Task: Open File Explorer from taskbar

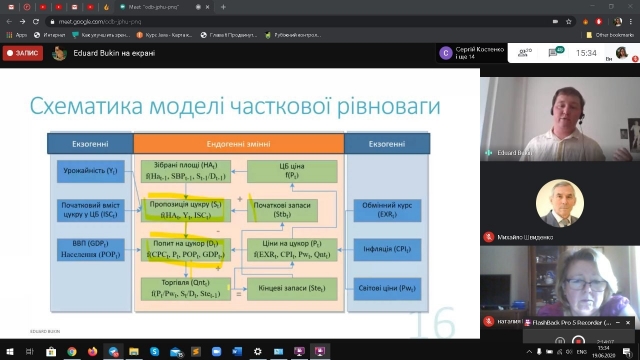Action: [134, 351]
